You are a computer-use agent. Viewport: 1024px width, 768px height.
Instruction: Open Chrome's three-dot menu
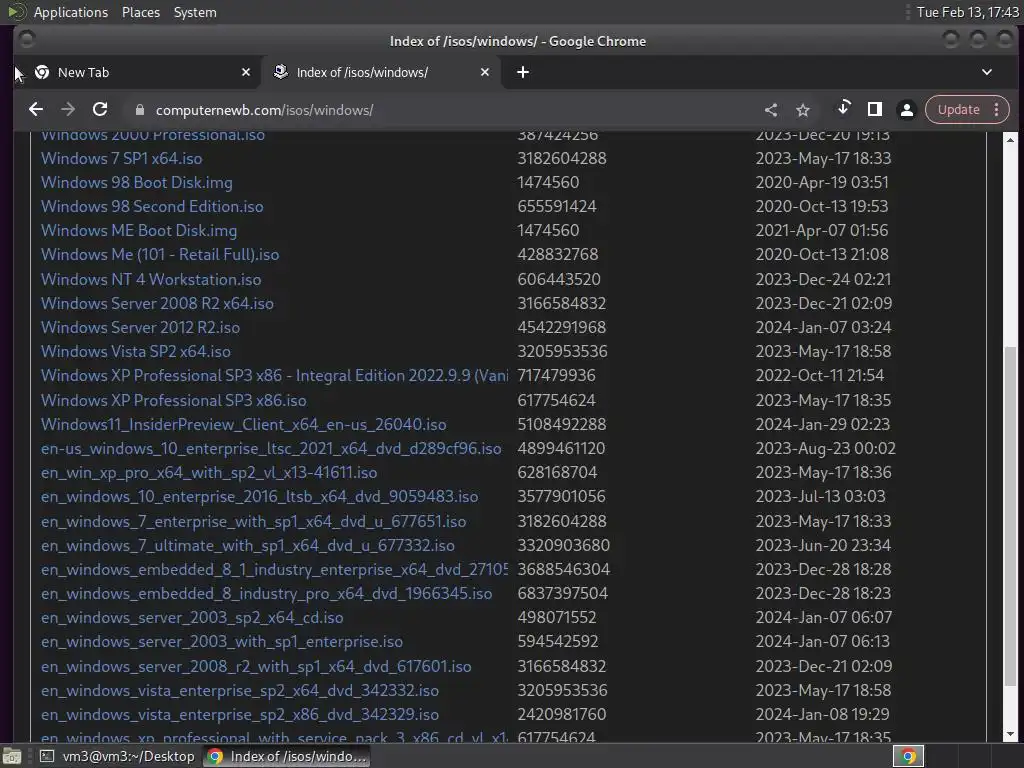[997, 110]
